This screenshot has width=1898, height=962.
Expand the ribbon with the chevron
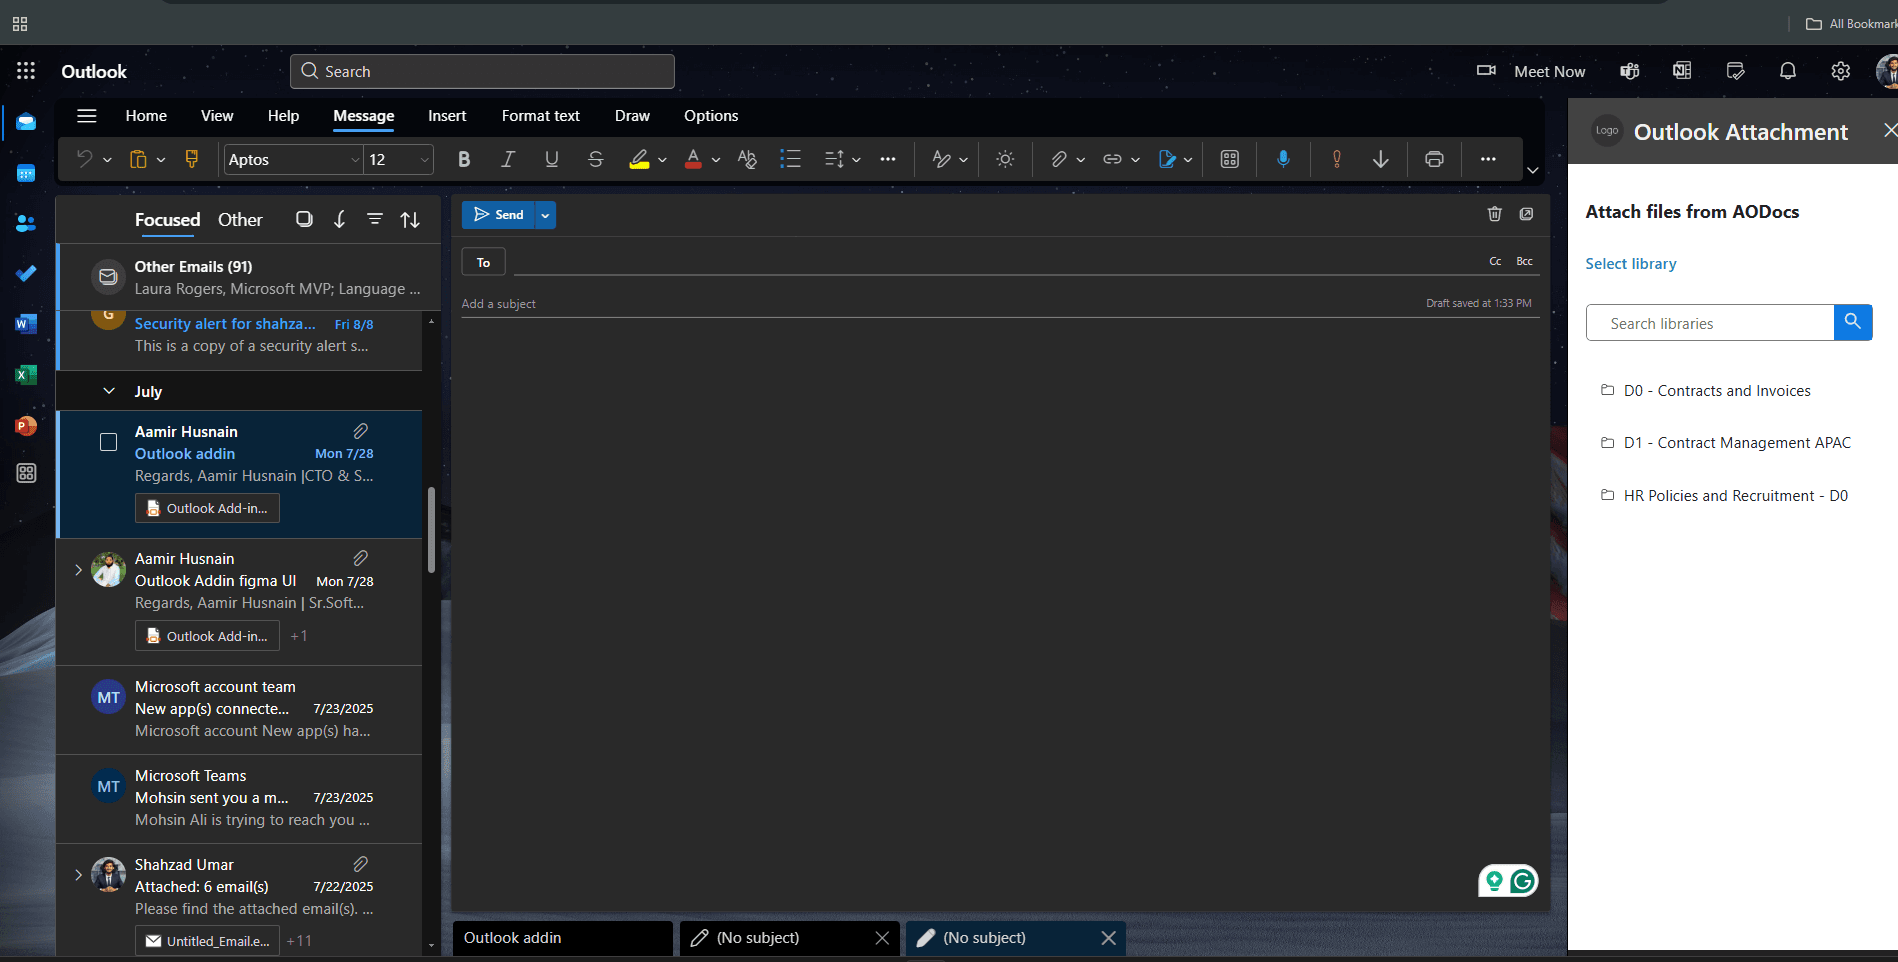tap(1533, 171)
